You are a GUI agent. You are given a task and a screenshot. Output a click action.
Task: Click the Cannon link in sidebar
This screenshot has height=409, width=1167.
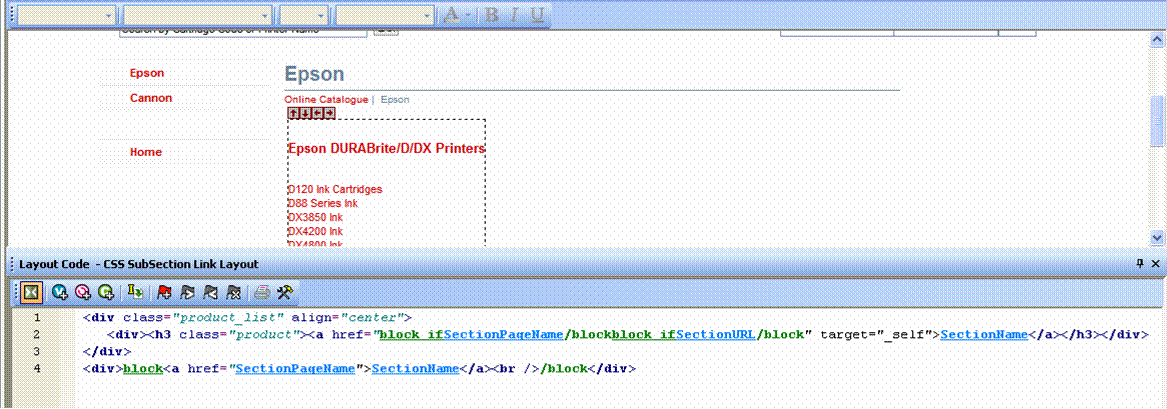pyautogui.click(x=151, y=98)
